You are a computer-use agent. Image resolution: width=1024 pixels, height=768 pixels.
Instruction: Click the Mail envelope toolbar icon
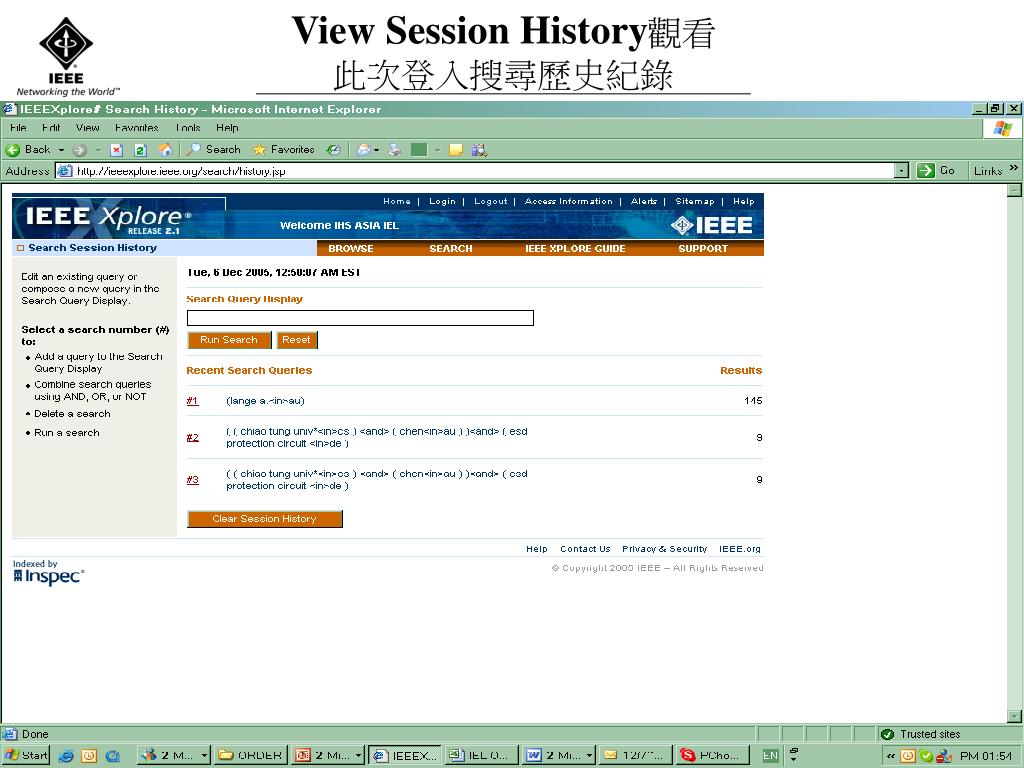pos(363,150)
